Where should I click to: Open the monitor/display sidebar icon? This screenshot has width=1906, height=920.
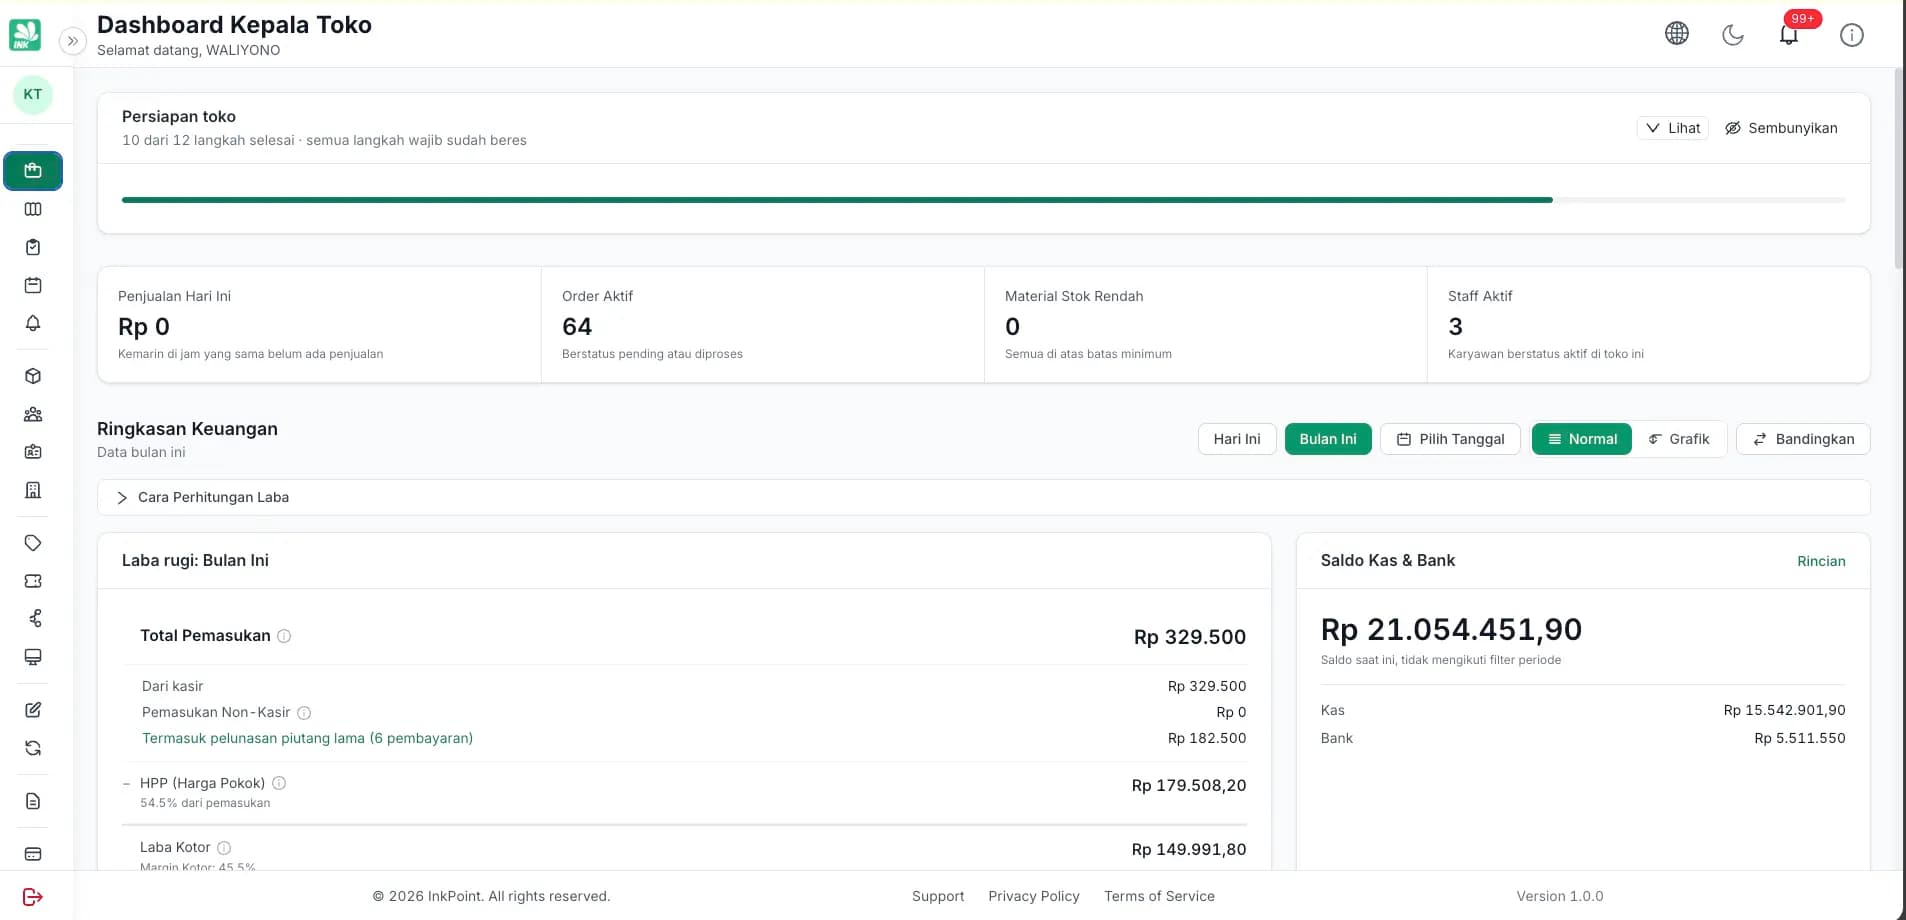[33, 657]
